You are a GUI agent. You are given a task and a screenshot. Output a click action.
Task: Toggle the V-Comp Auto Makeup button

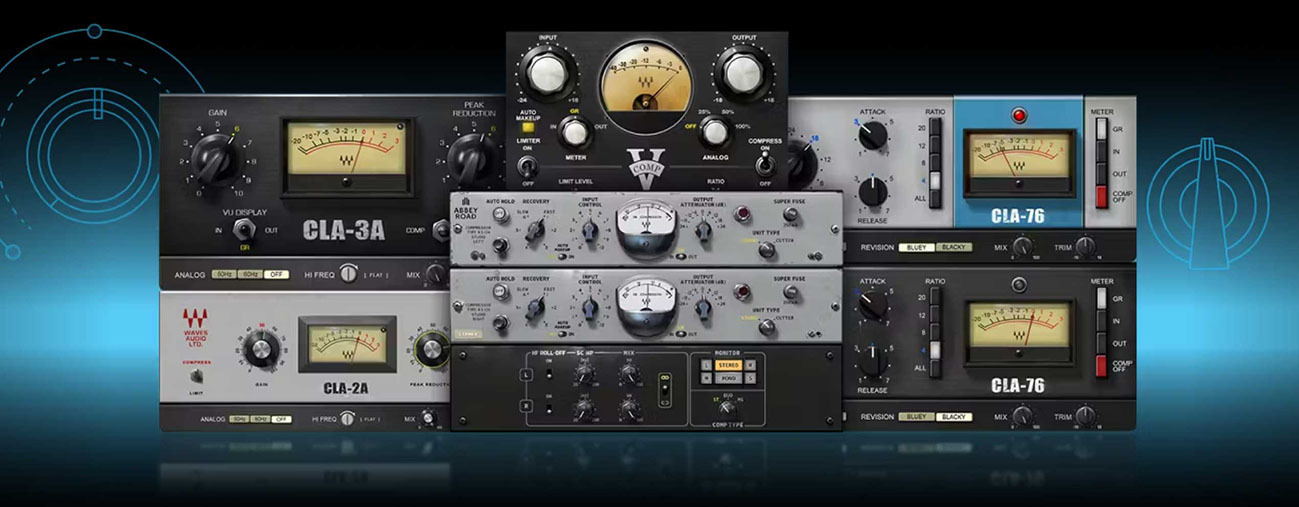[x=526, y=125]
